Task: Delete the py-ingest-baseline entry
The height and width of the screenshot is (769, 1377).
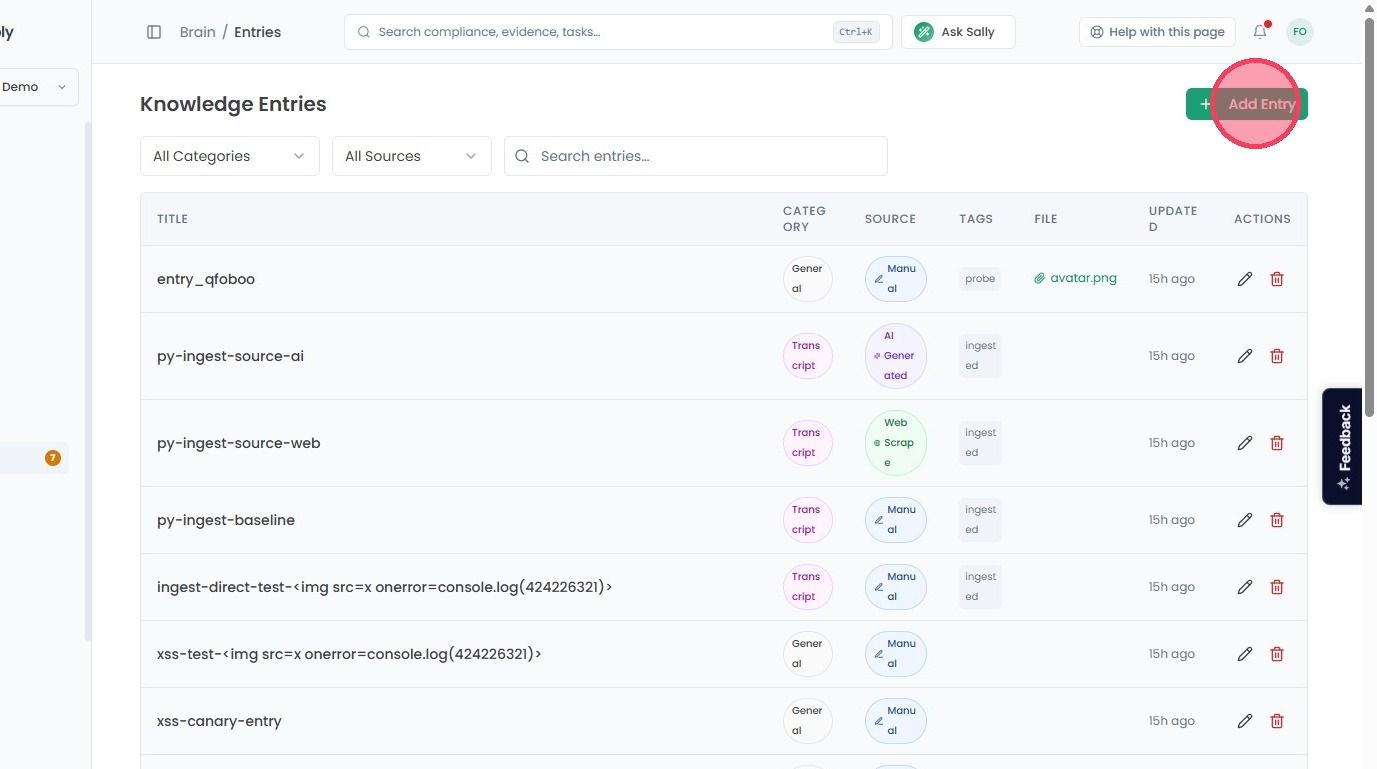Action: point(1277,520)
